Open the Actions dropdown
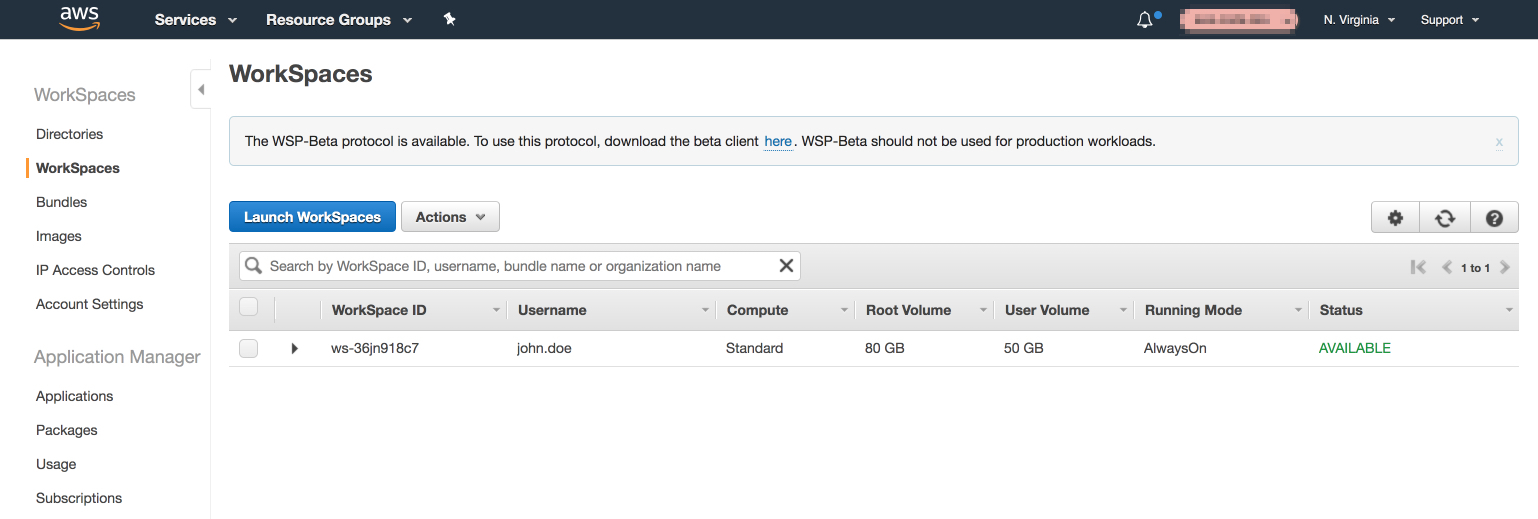1538x519 pixels. [x=450, y=217]
